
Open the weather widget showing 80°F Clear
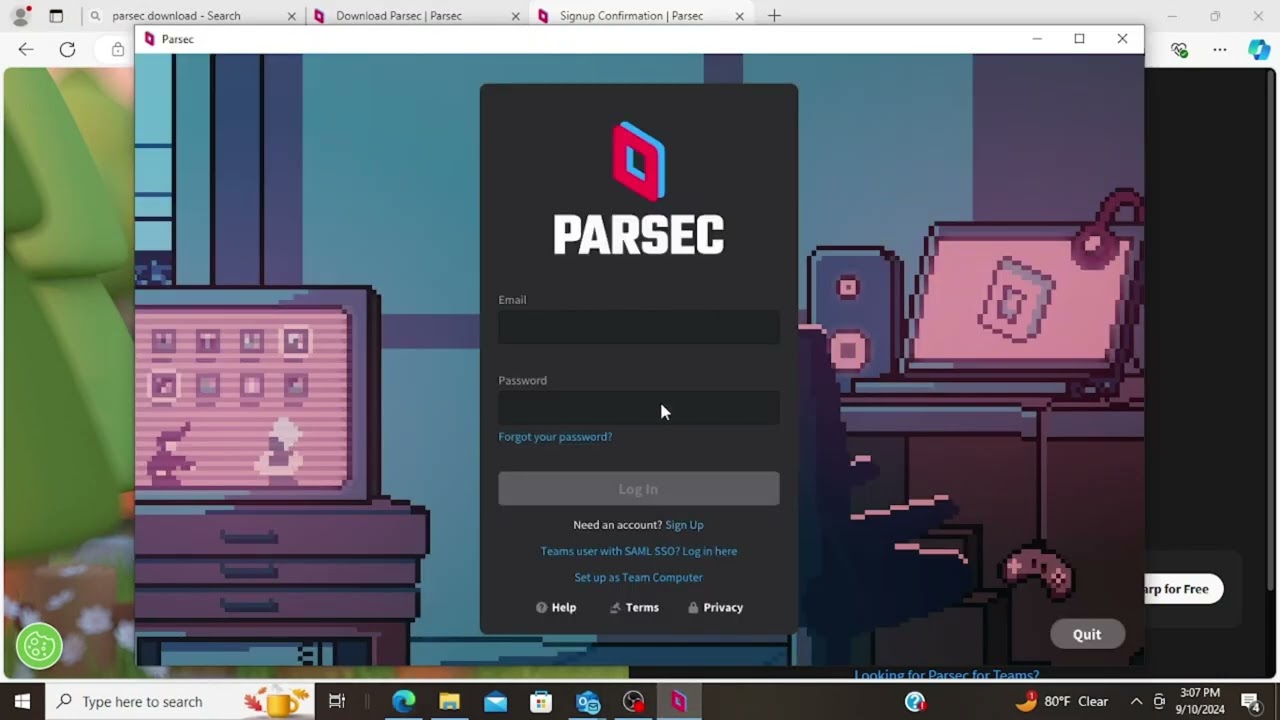tap(1062, 702)
